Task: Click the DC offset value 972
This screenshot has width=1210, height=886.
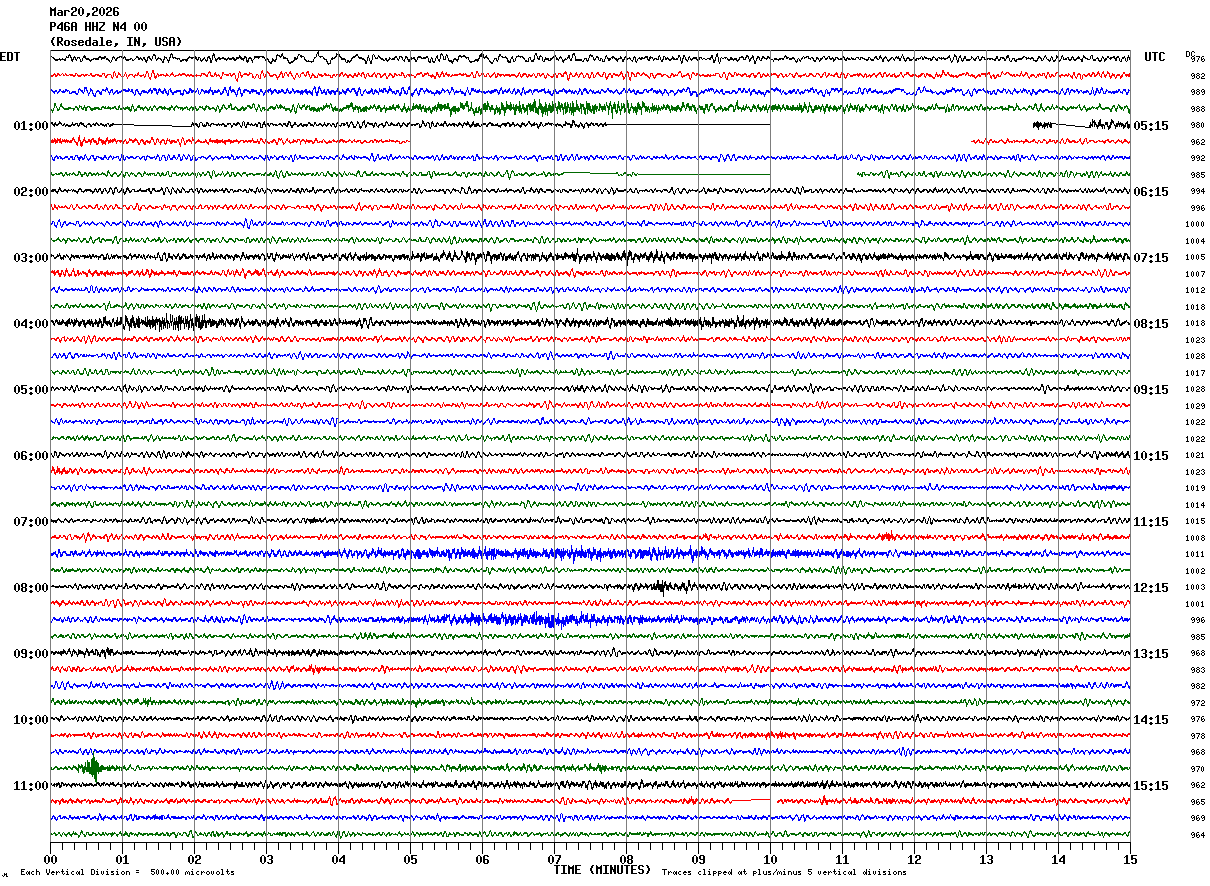Action: pyautogui.click(x=1197, y=703)
